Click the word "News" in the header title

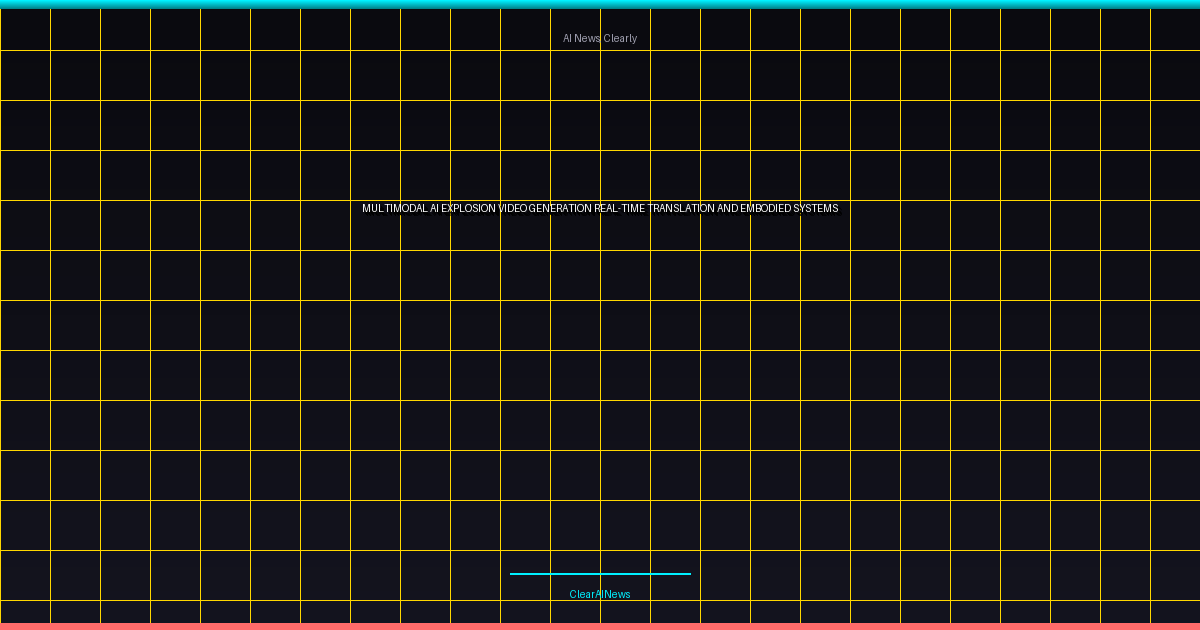[588, 39]
